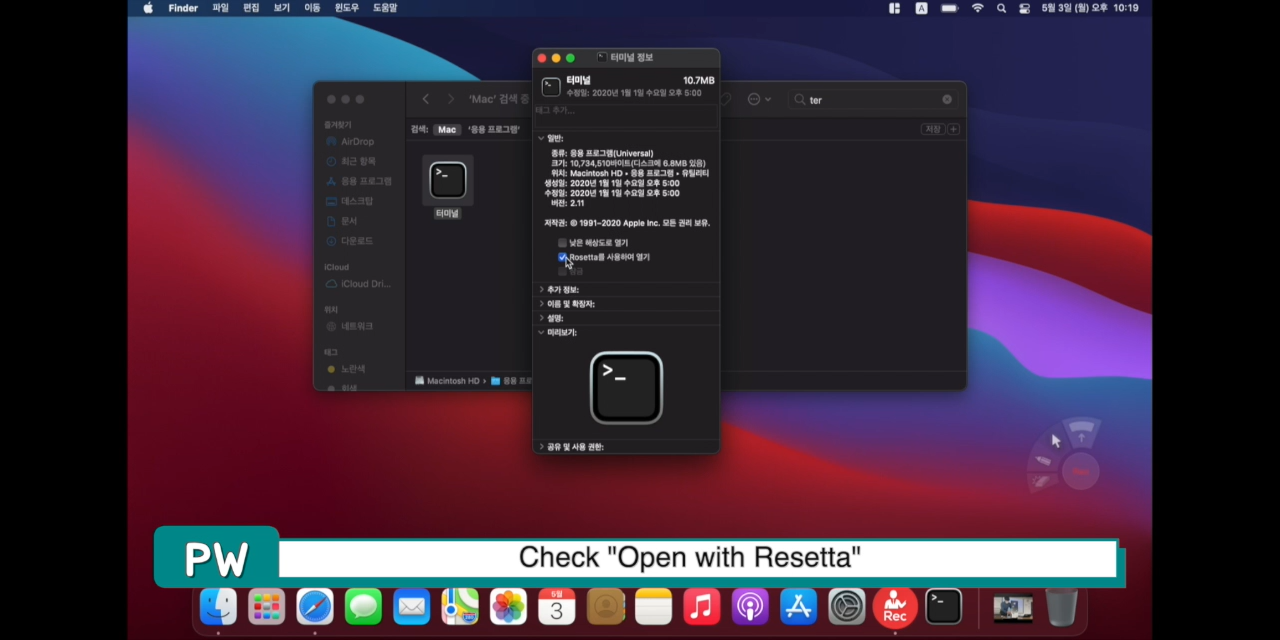
Task: Open System Preferences in the Dock
Action: [847, 606]
